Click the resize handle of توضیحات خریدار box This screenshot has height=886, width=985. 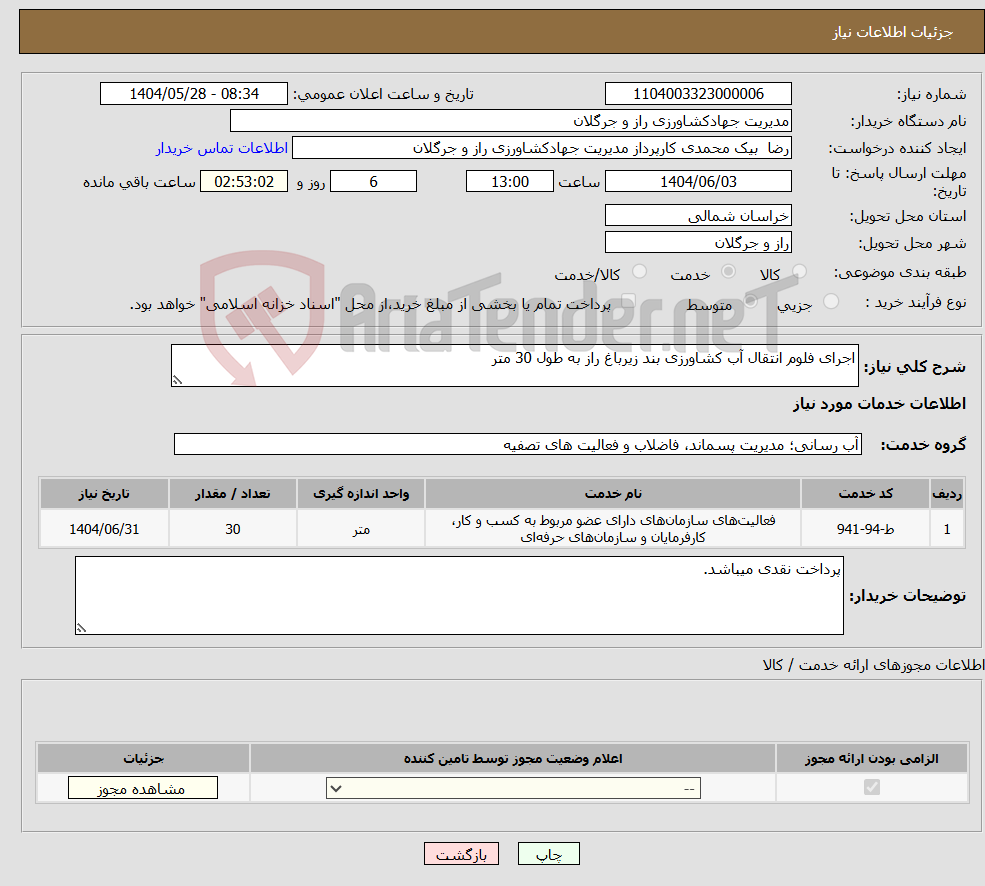(x=80, y=627)
